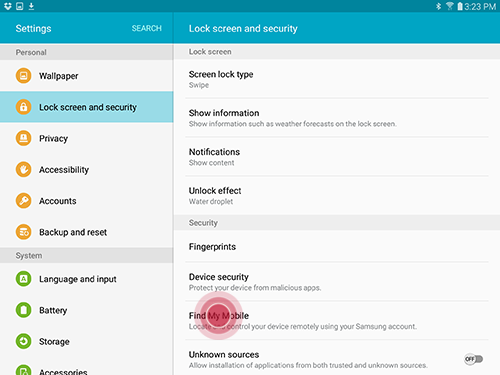Open Notifications show content setting
The height and width of the screenshot is (375, 500).
click(337, 157)
